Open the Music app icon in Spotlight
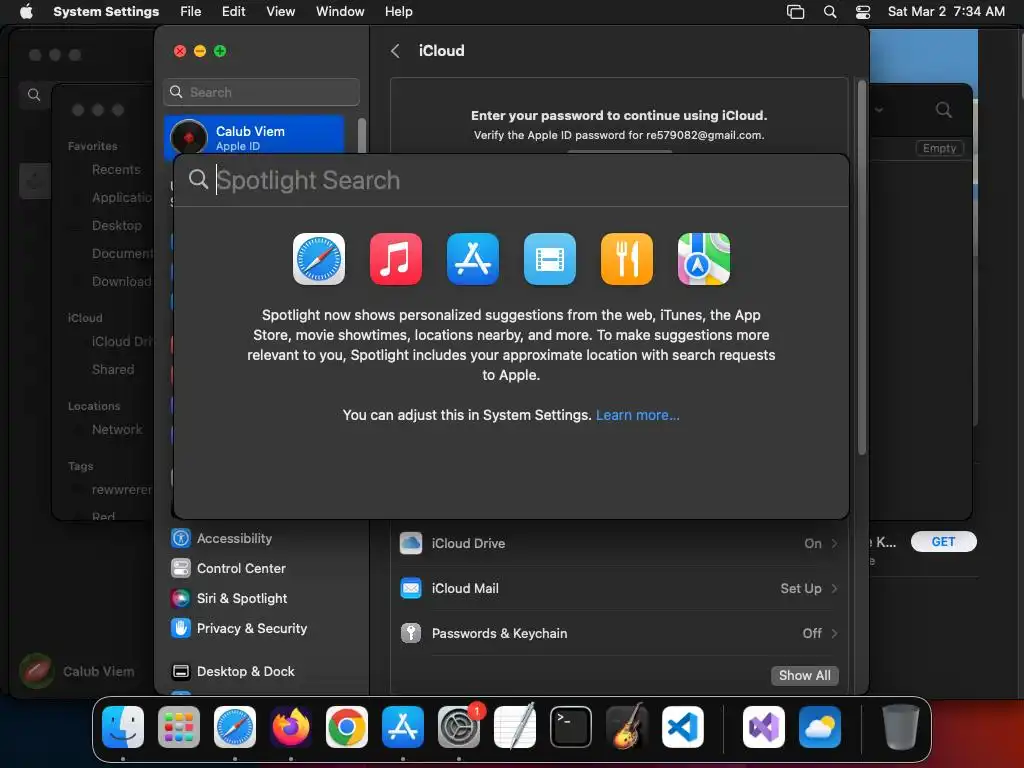Screen dimensions: 1024x768 coord(396,259)
